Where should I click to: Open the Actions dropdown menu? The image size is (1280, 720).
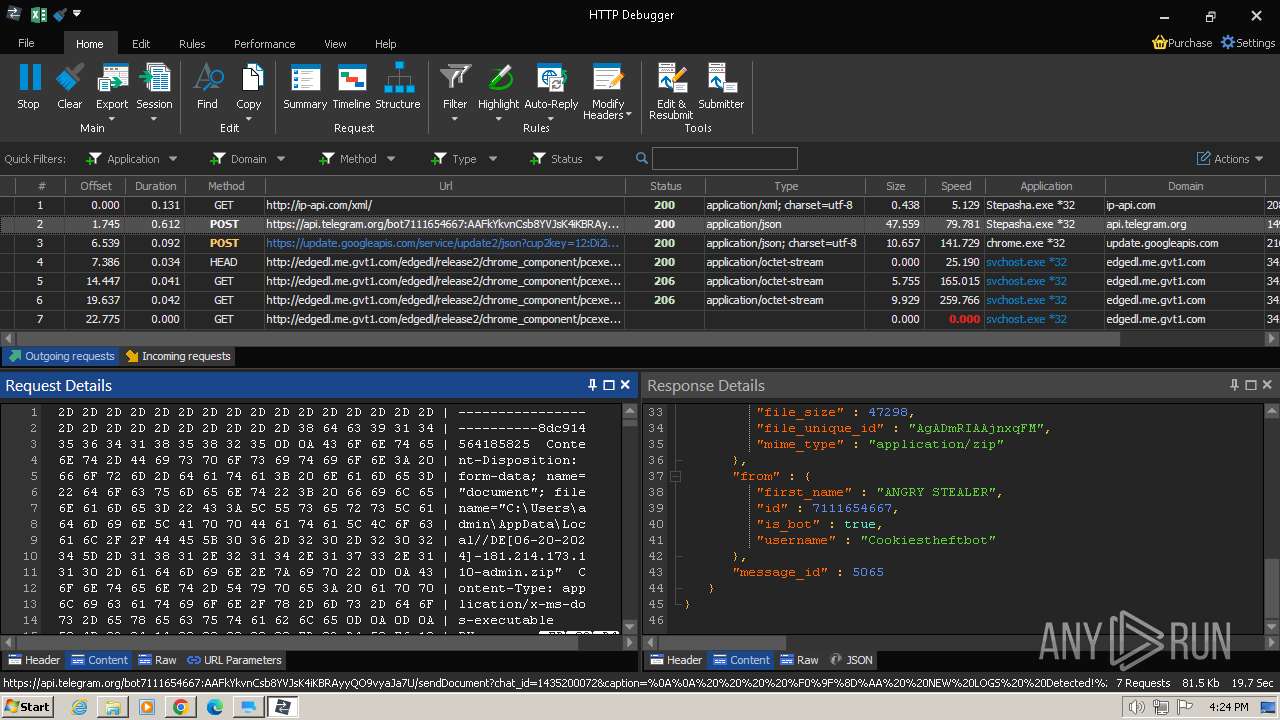[x=1231, y=159]
